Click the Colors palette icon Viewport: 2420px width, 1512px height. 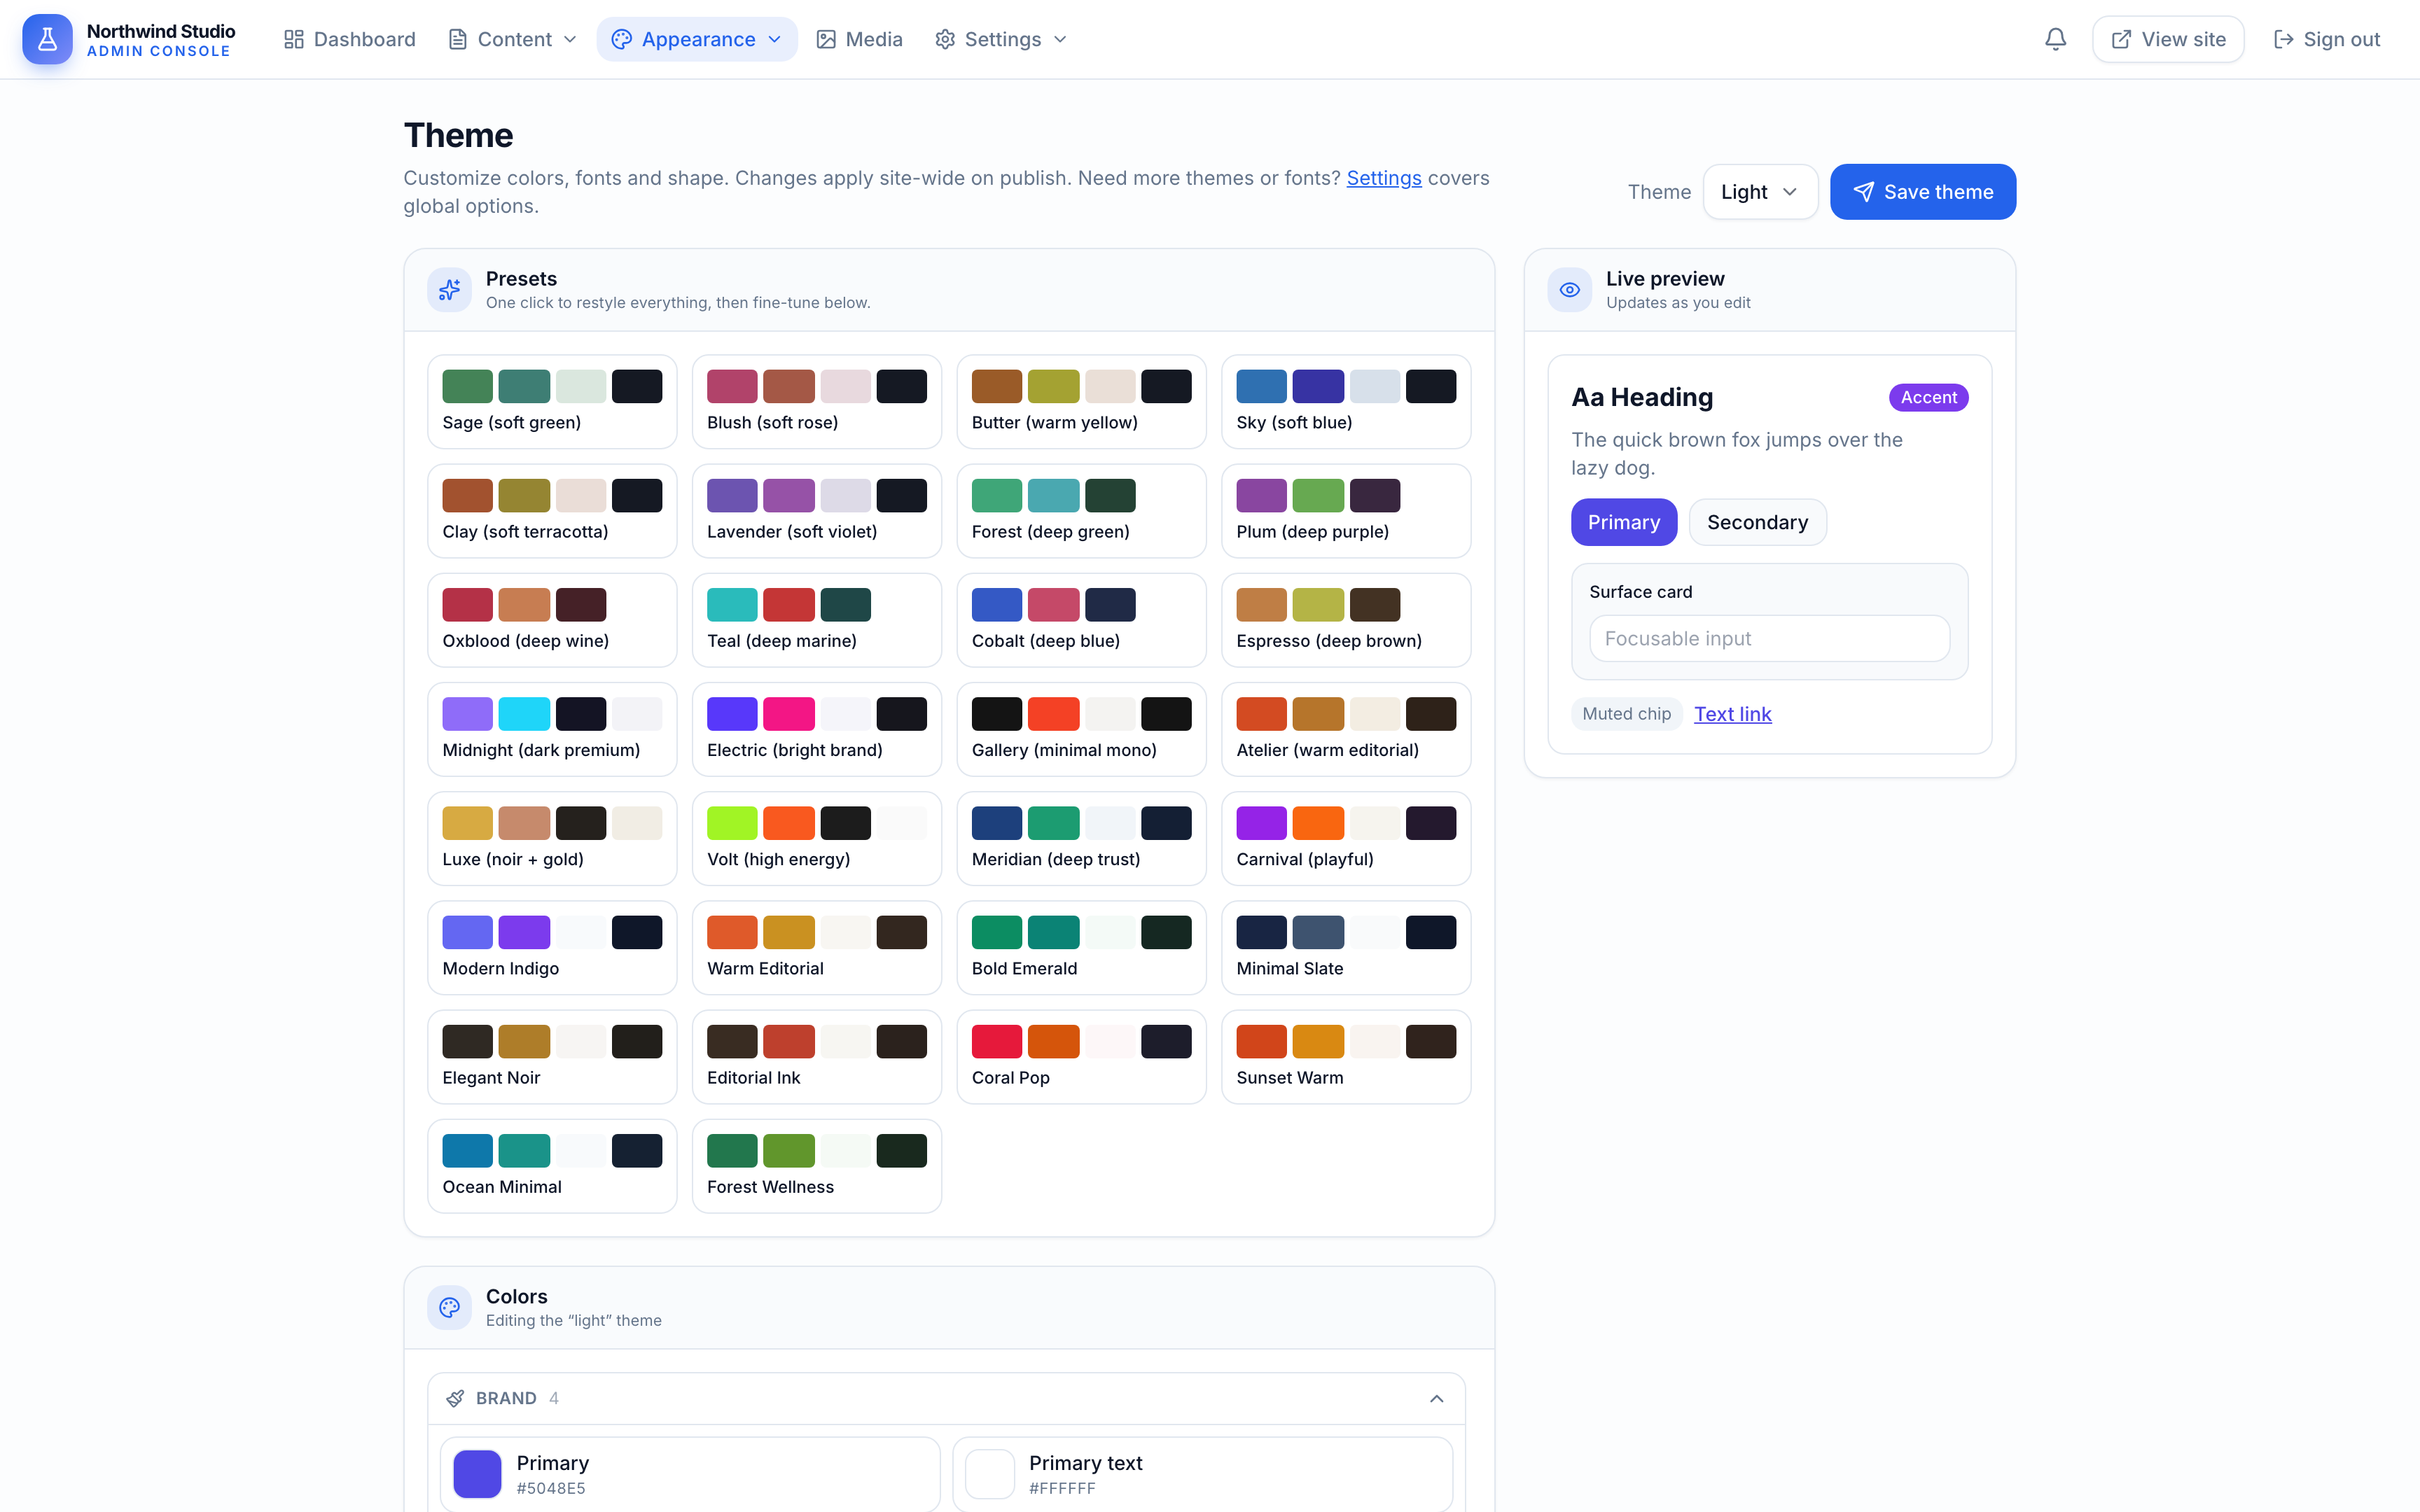click(x=449, y=1307)
